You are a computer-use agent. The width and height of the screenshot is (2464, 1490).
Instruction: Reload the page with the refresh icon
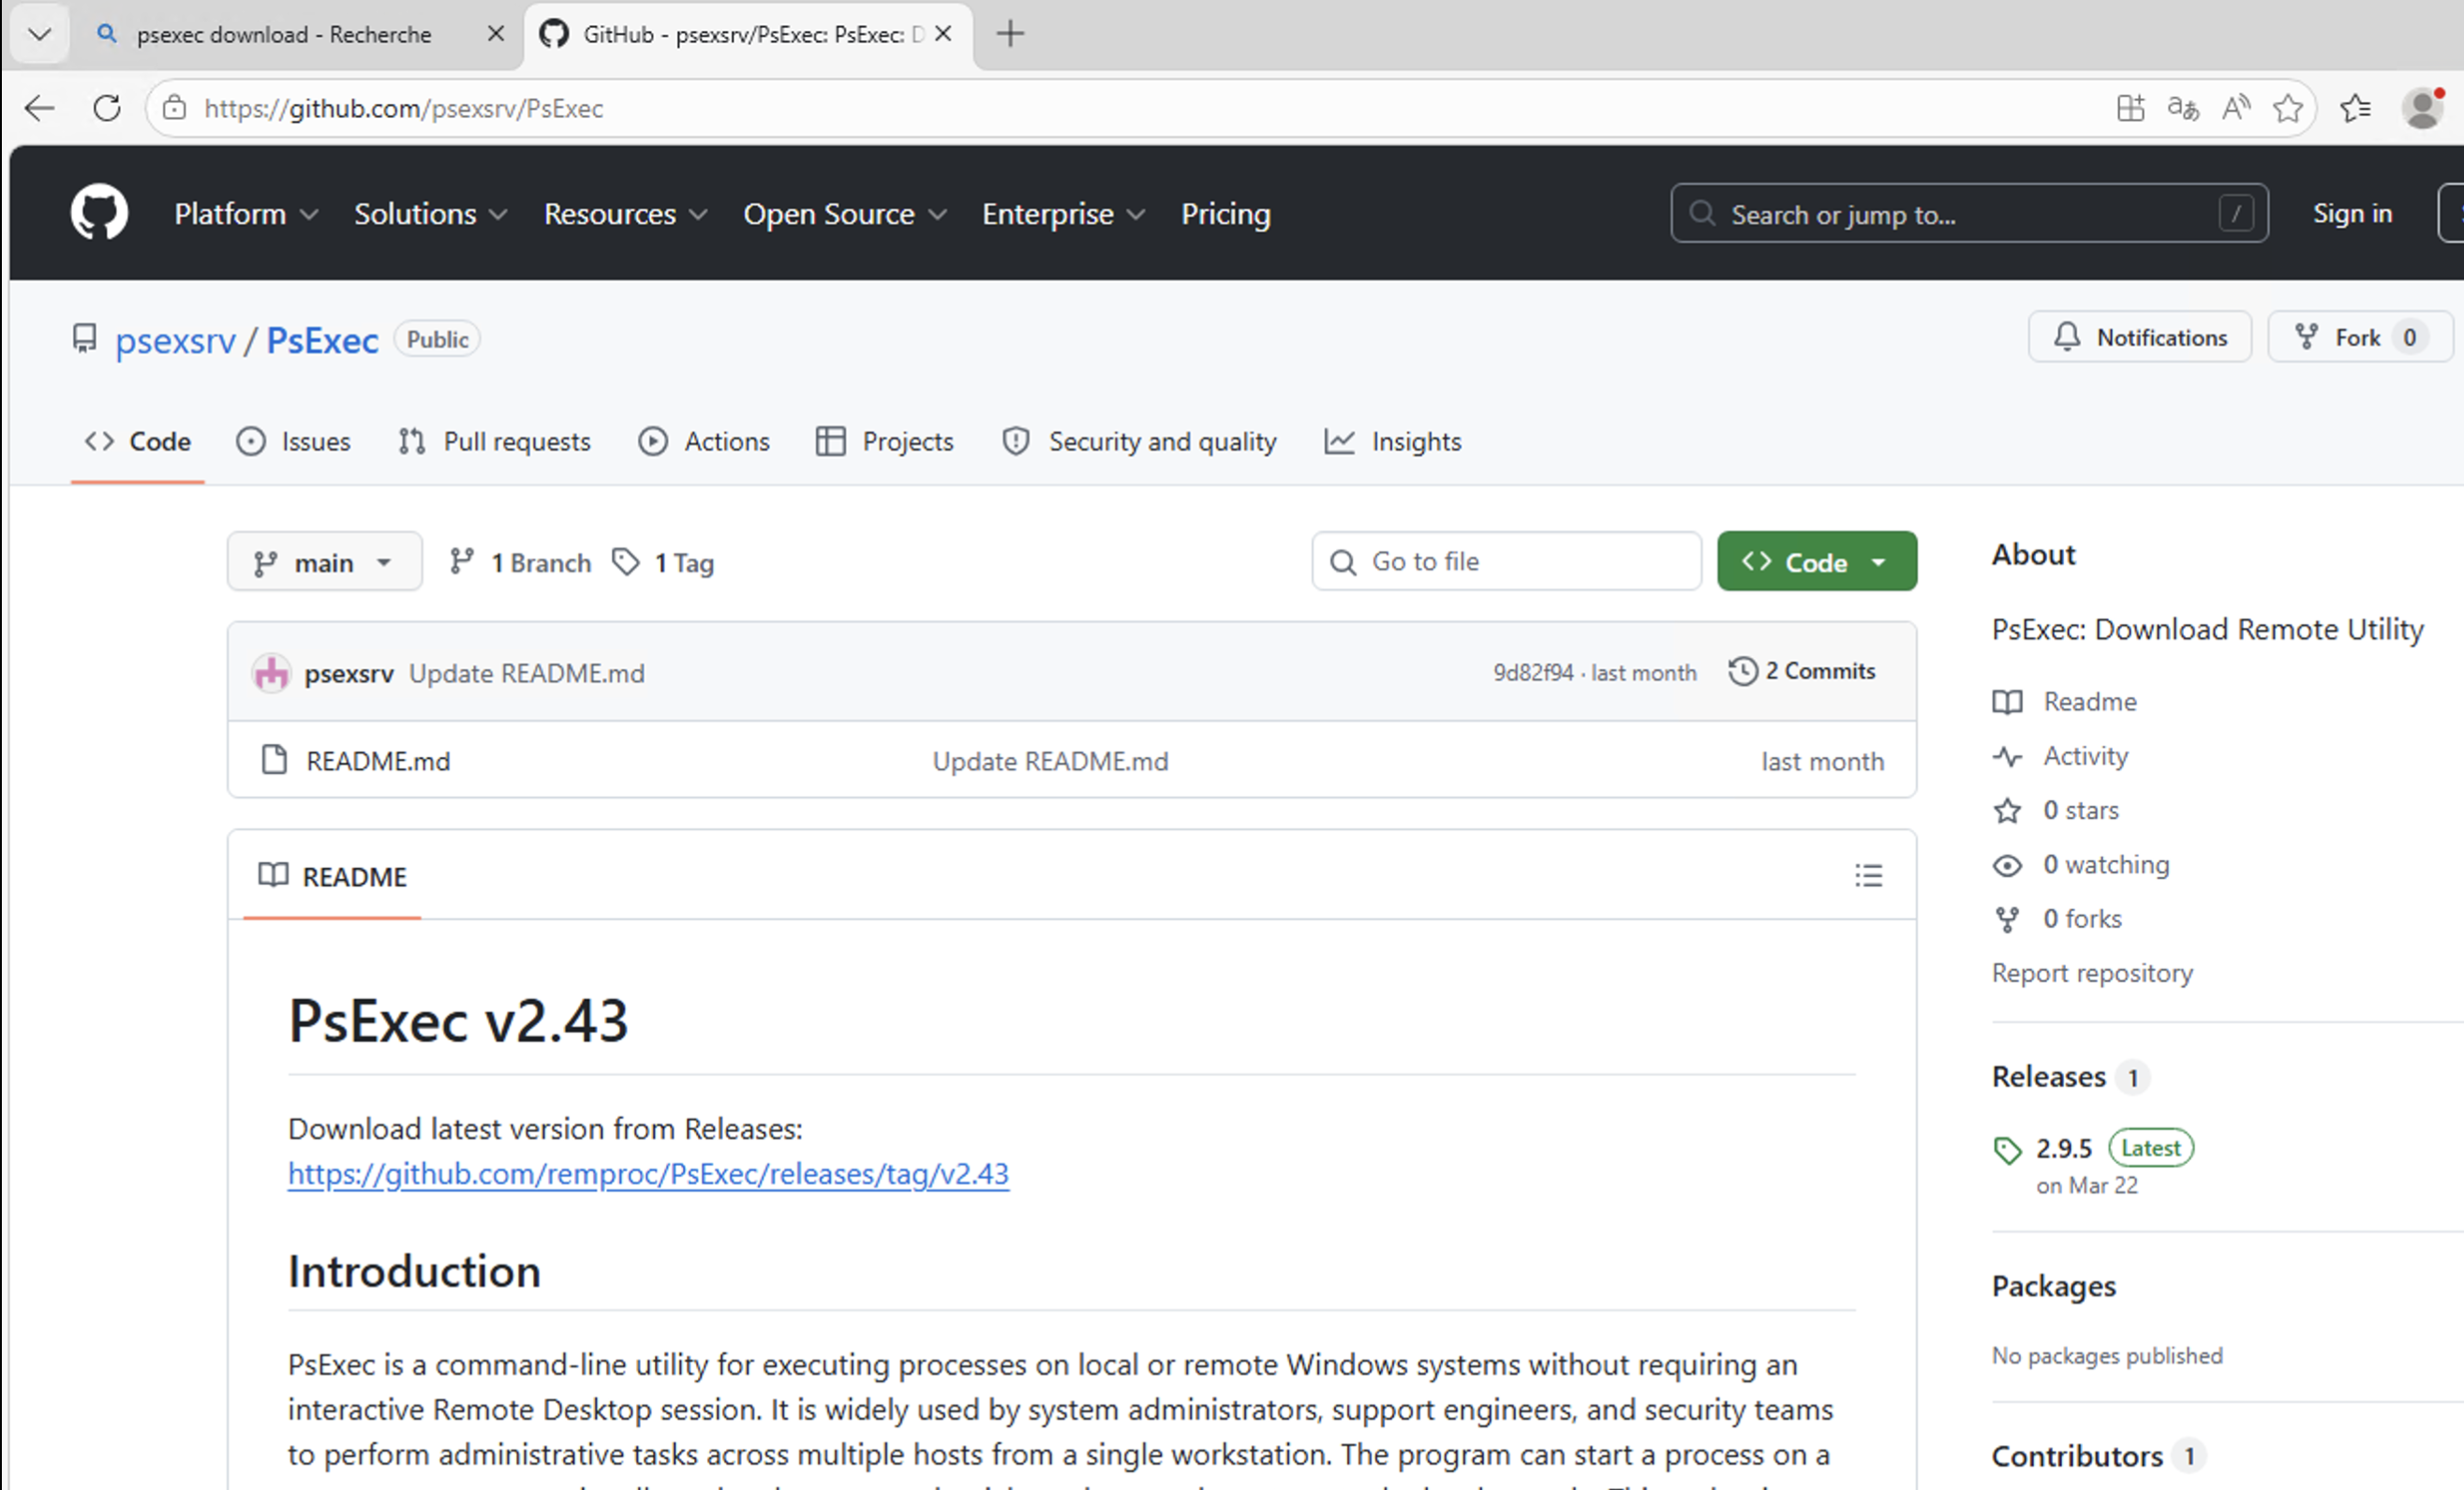[x=107, y=108]
